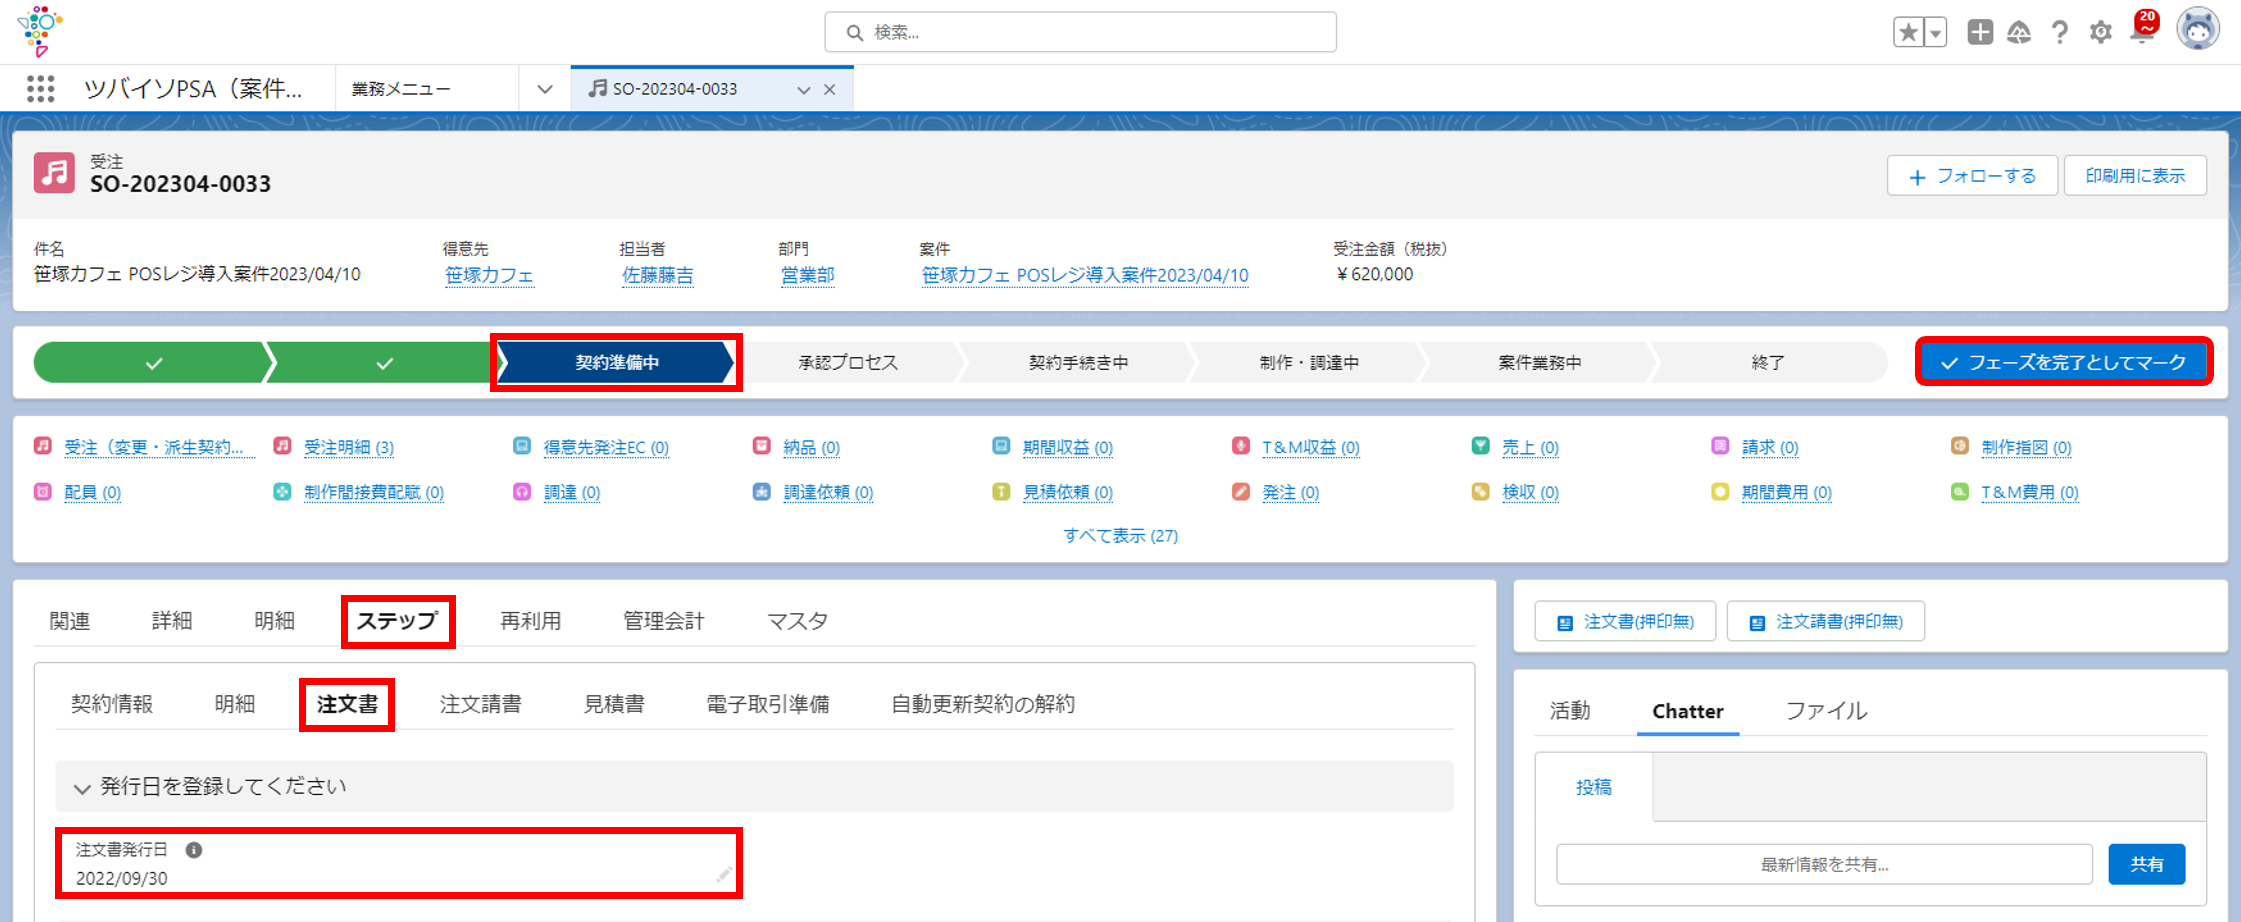
Task: Click the フェーズを完了としてマーク button
Action: click(x=2064, y=362)
